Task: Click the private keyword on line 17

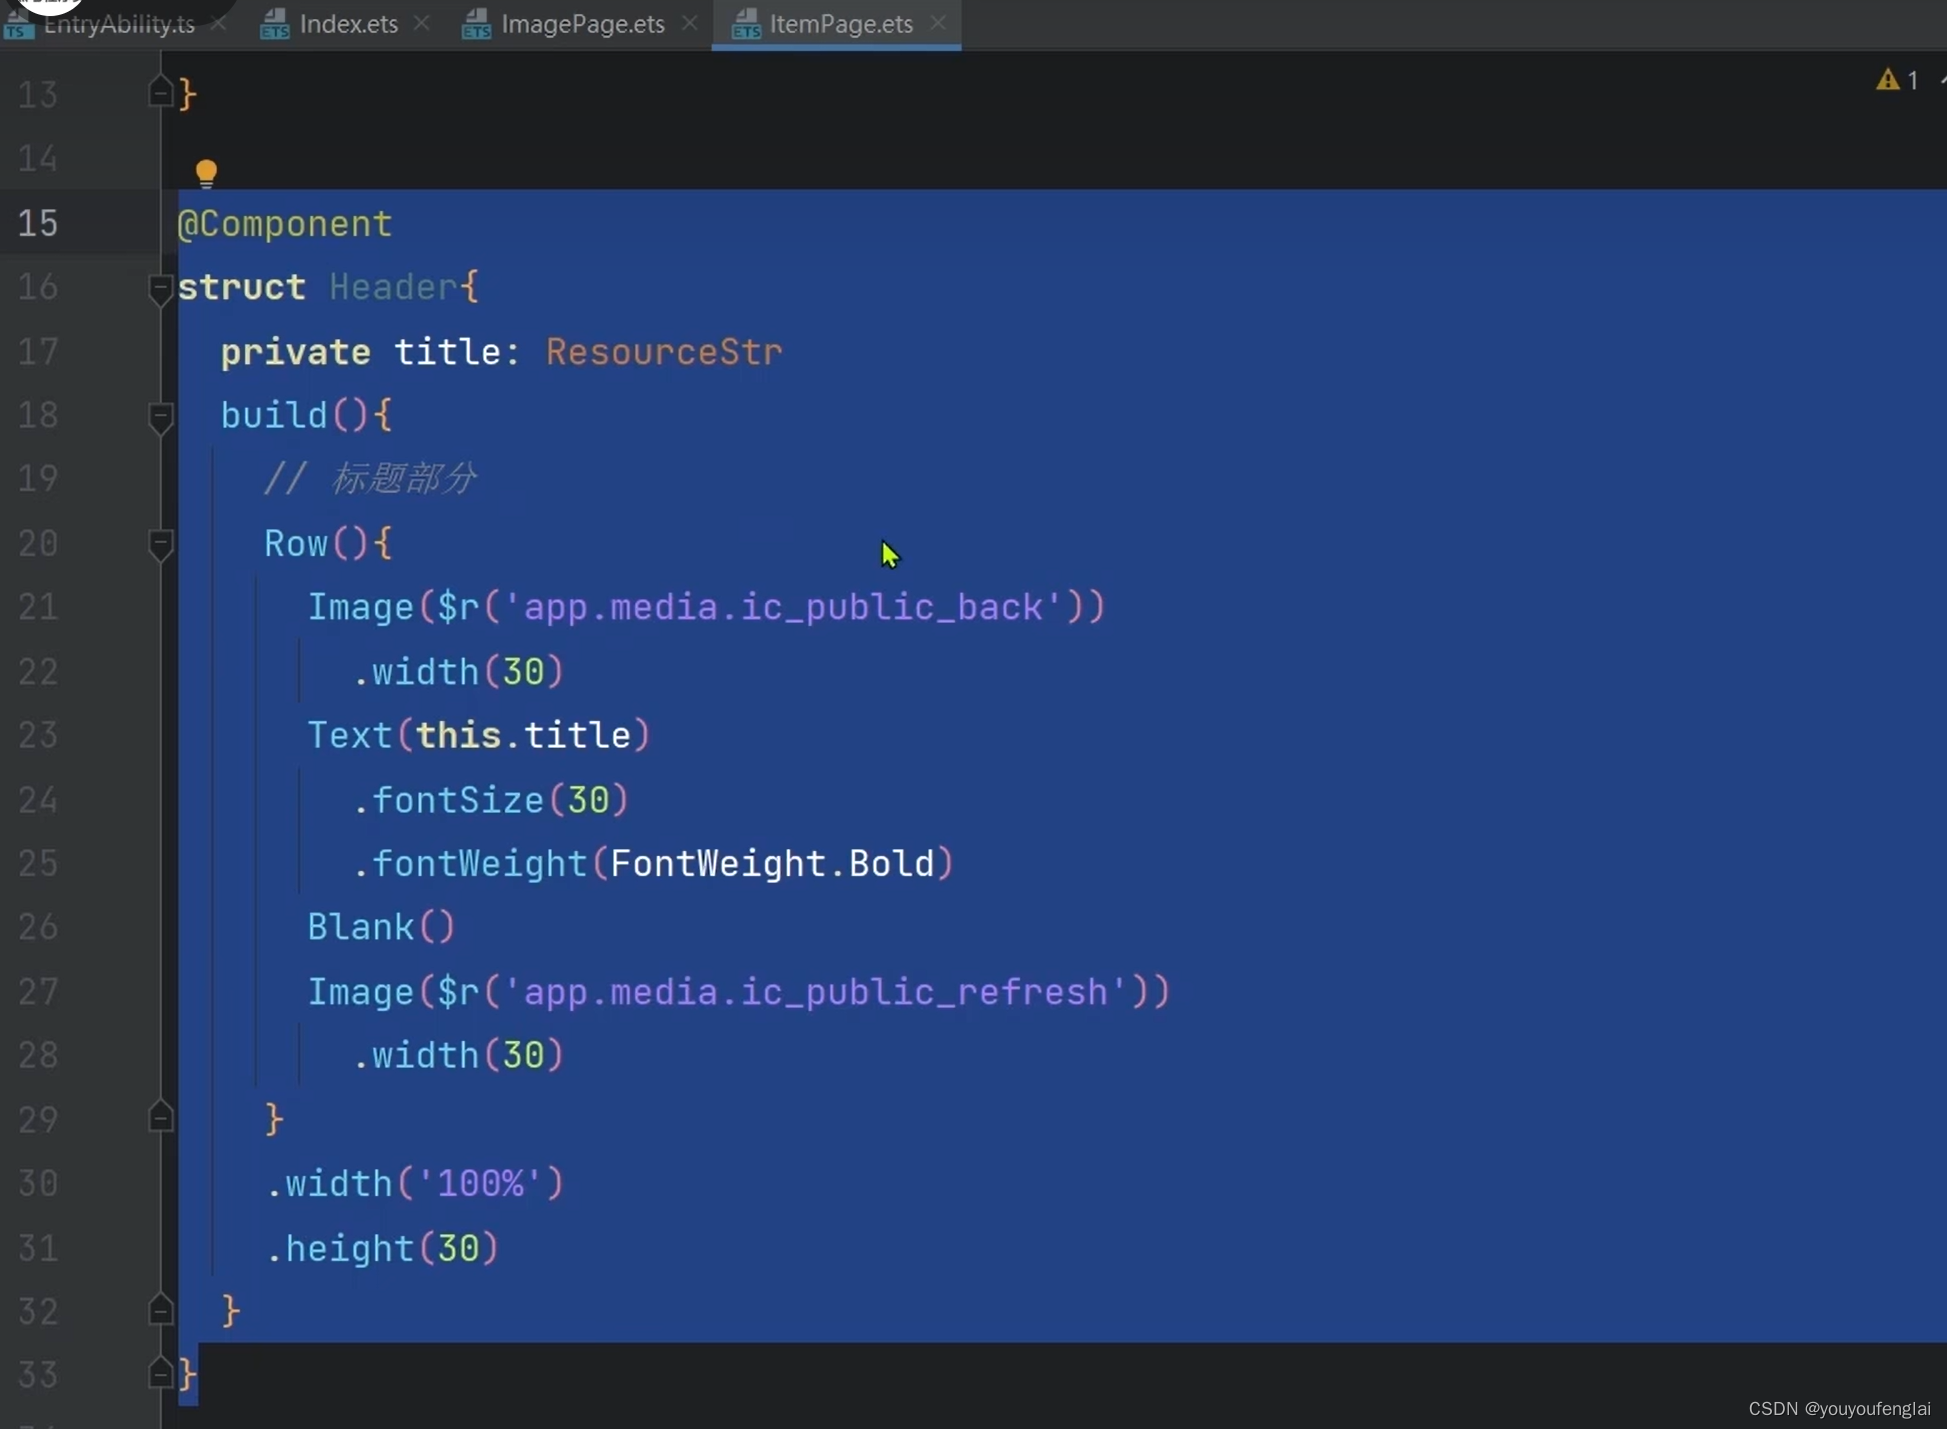Action: [x=296, y=352]
